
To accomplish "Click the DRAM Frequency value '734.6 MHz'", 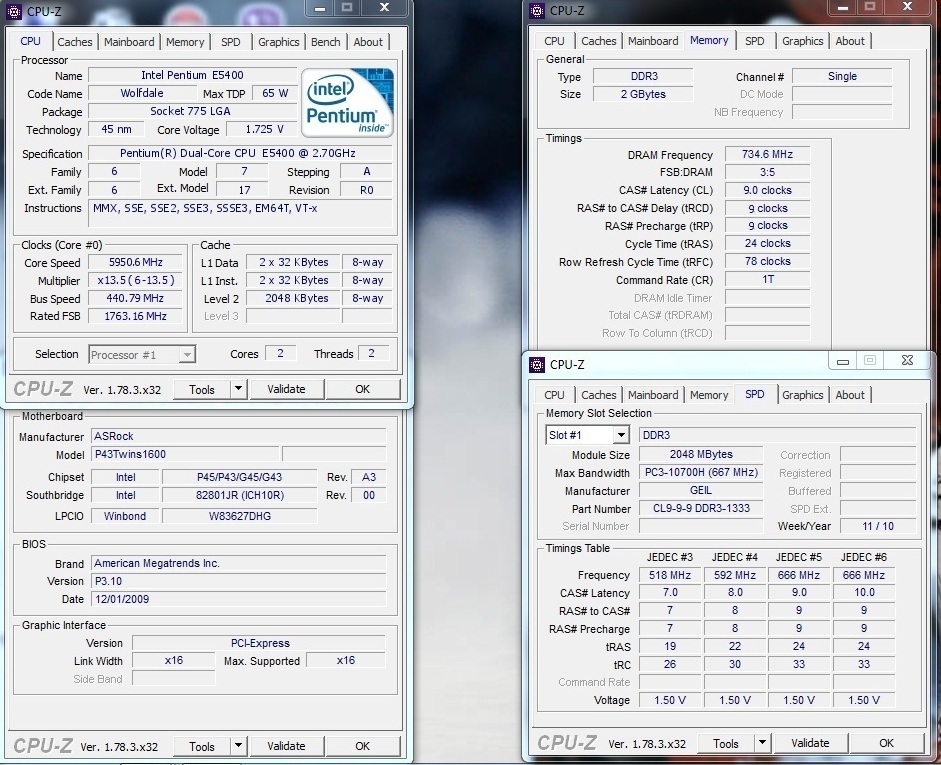I will click(768, 154).
